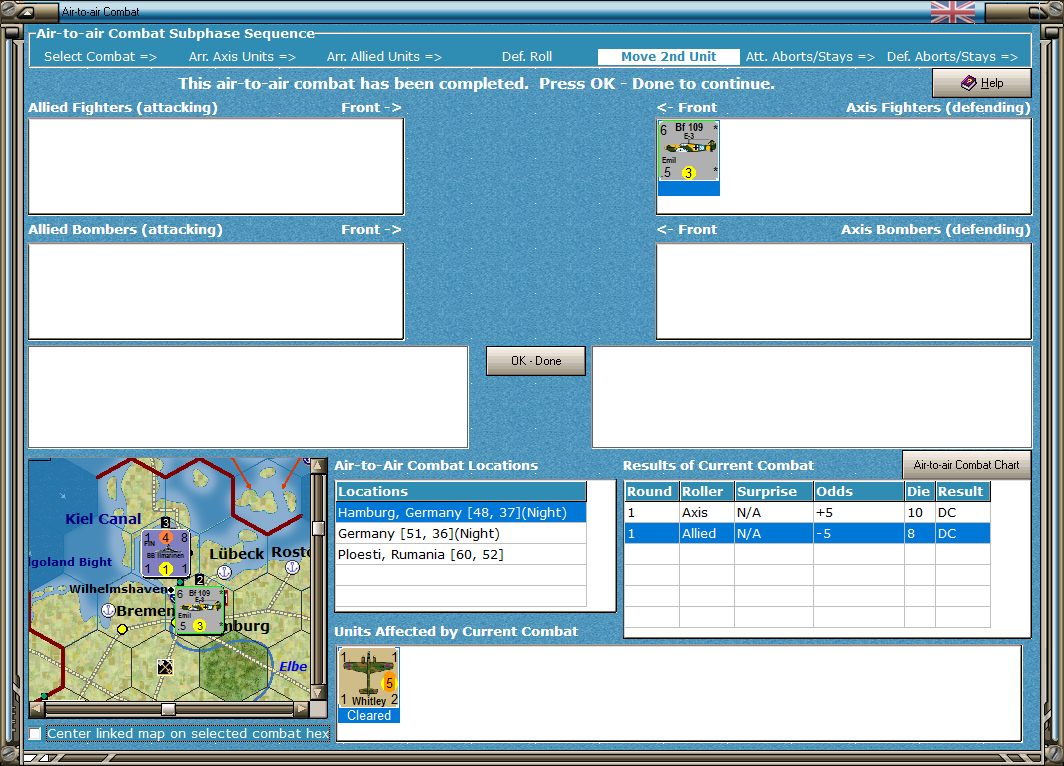Click the Move 2nd Unit subphase step
The image size is (1064, 766).
[668, 57]
